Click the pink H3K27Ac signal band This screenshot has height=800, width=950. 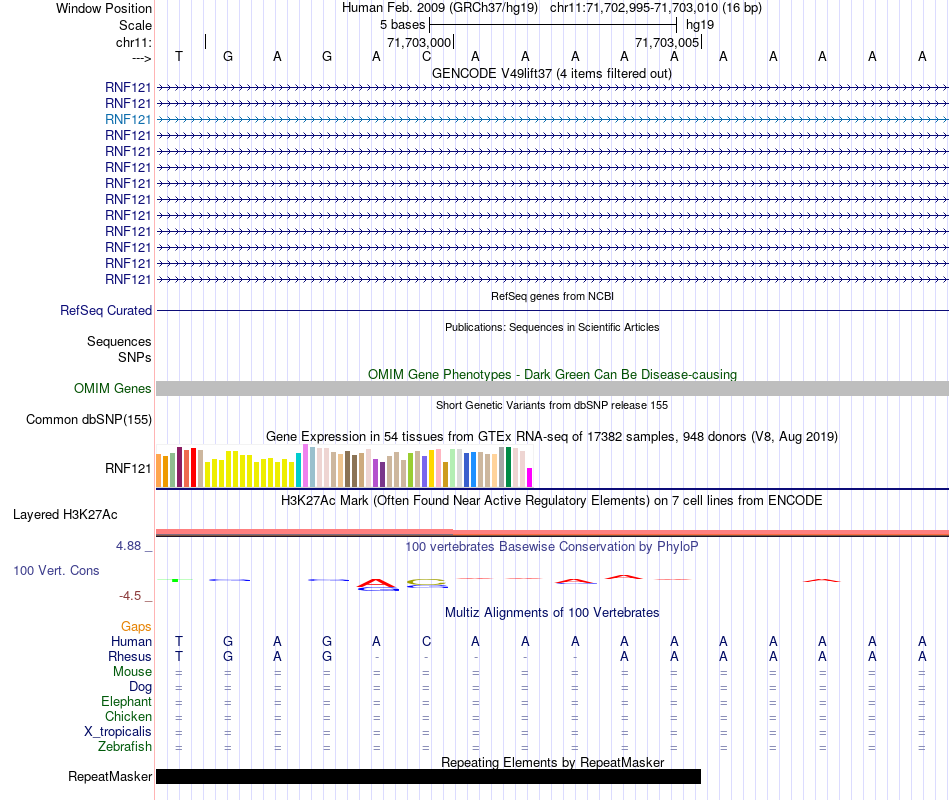552,533
